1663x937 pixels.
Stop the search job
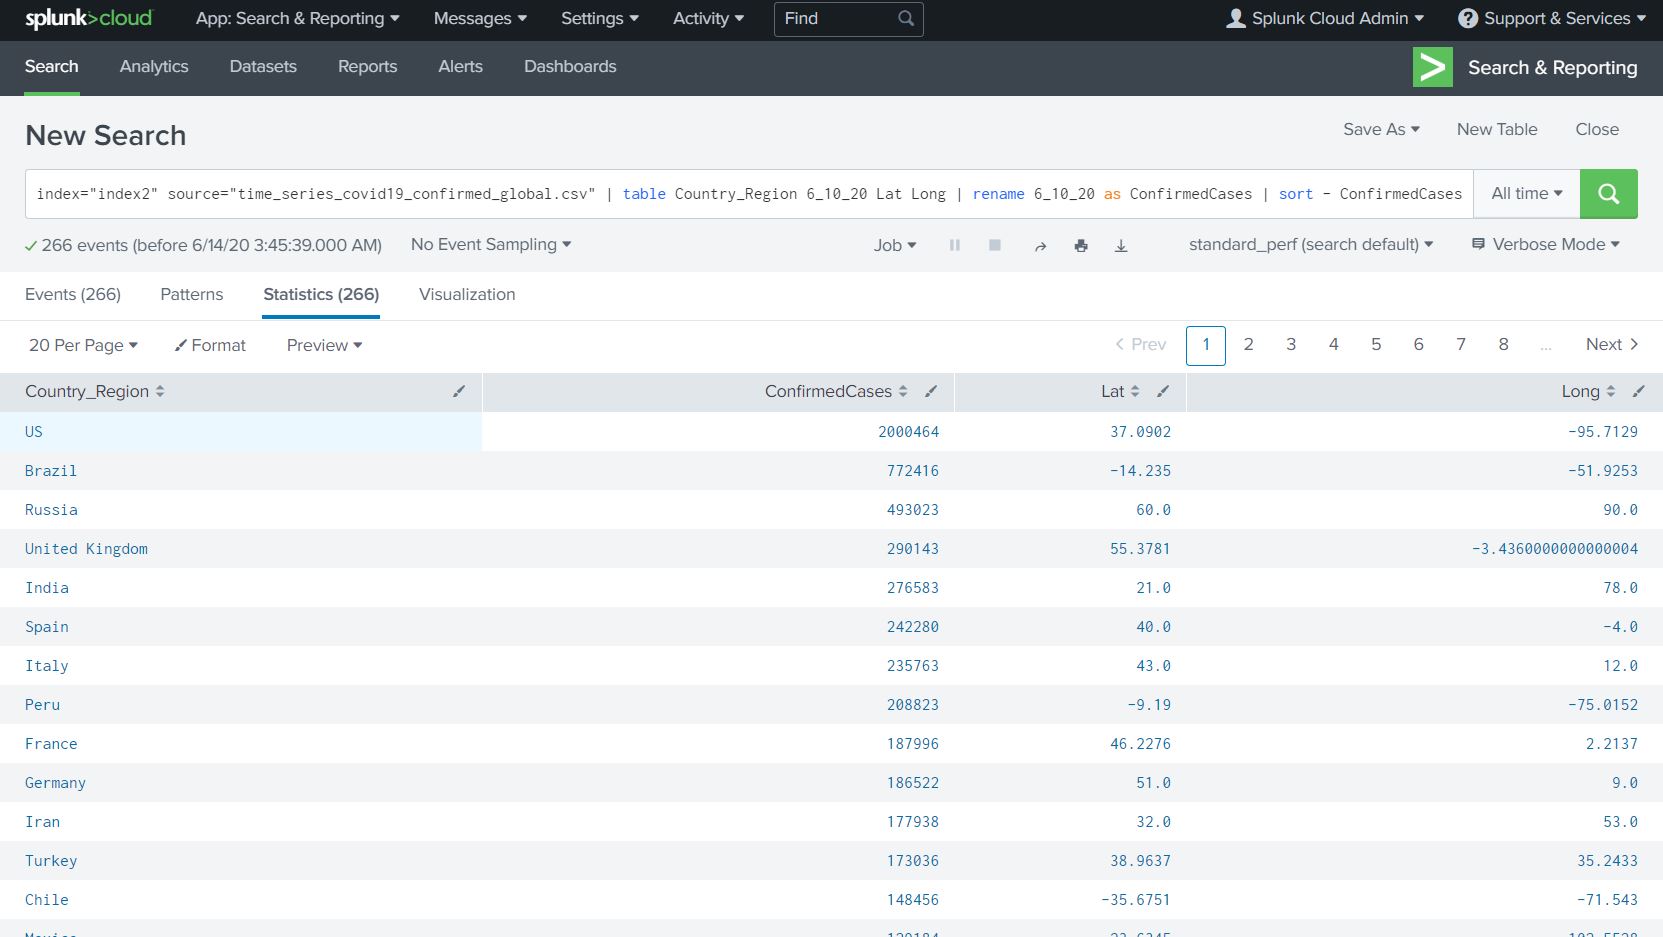coord(995,245)
